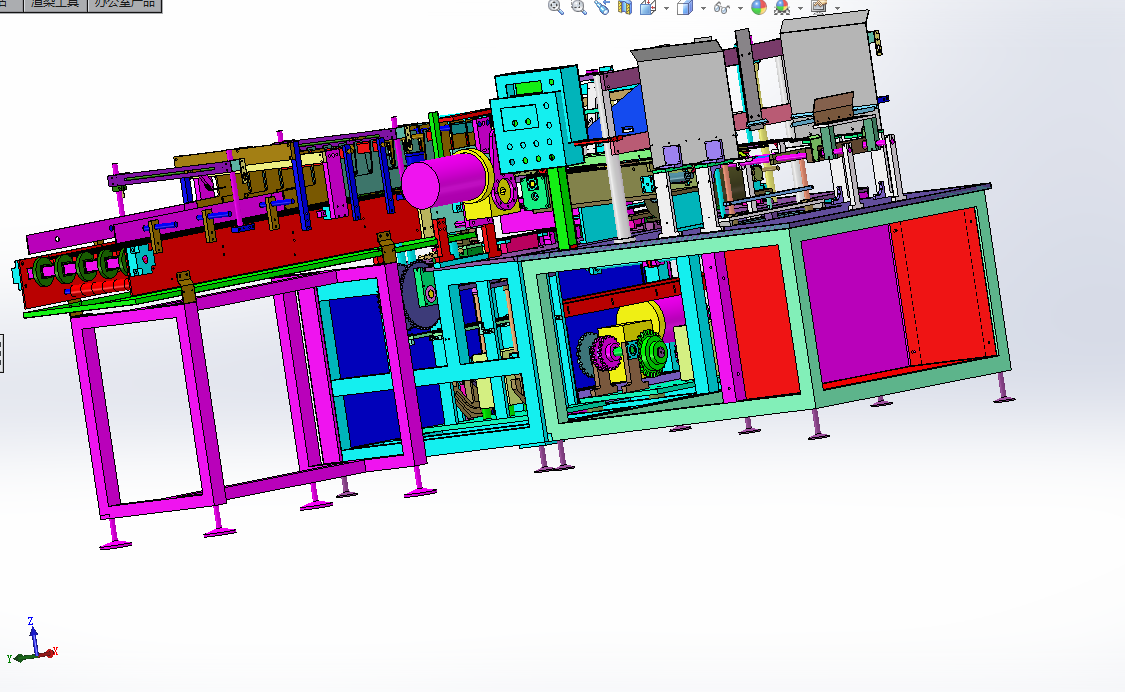The image size is (1125, 692).
Task: Expand the View Orientation dropdown arrow
Action: [667, 9]
